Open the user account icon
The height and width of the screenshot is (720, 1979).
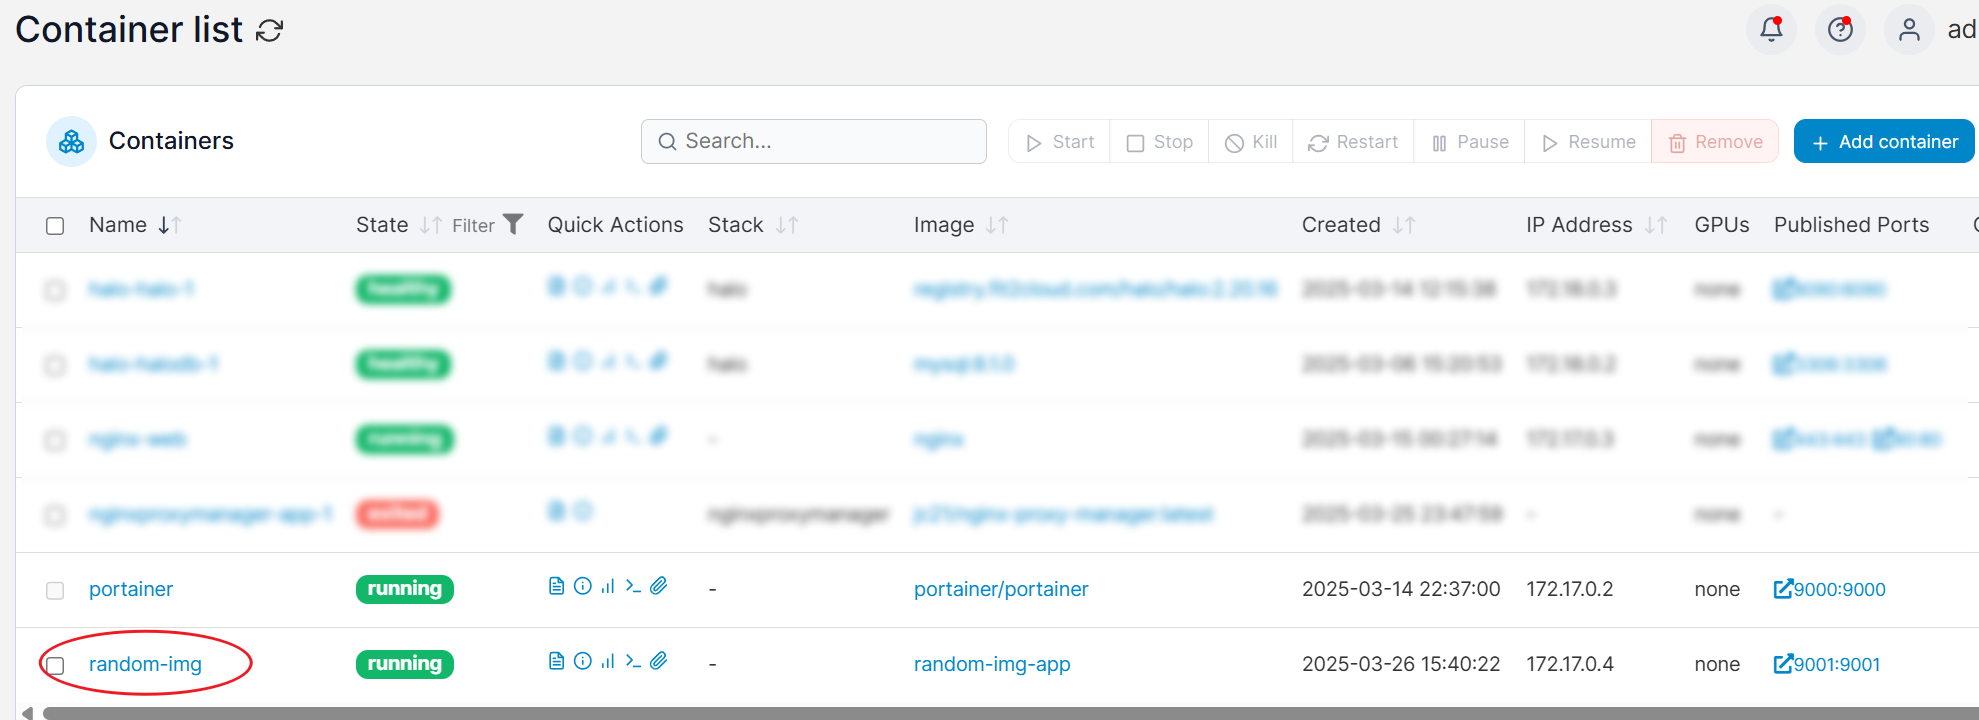[x=1909, y=30]
